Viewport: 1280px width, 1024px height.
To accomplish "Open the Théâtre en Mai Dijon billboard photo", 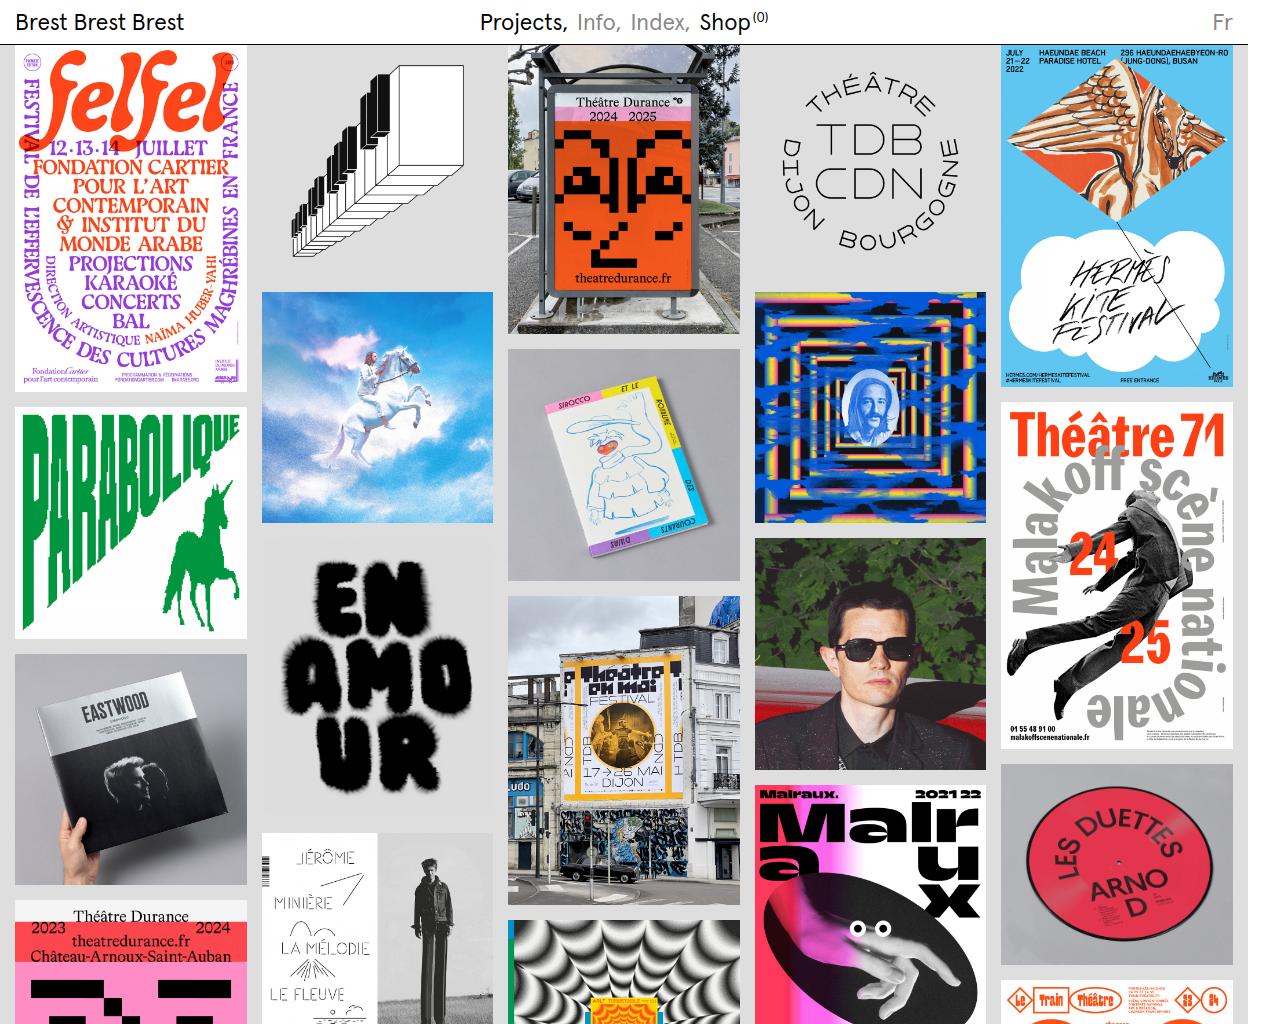I will pyautogui.click(x=624, y=751).
